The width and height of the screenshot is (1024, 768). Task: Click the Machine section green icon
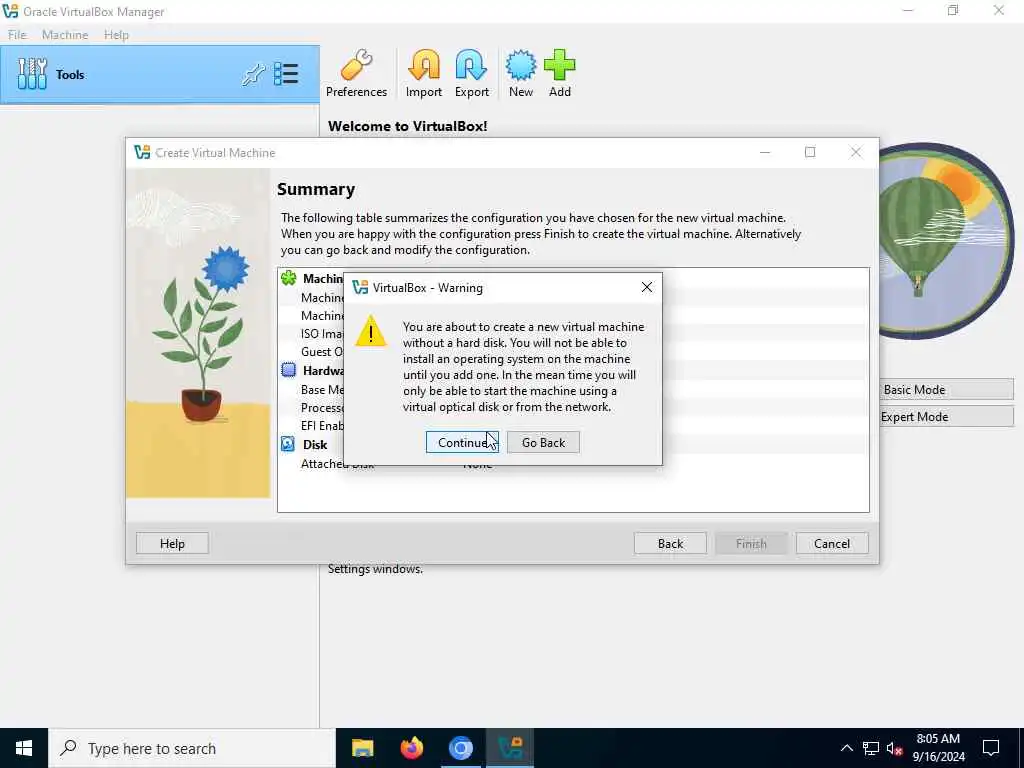coord(288,278)
